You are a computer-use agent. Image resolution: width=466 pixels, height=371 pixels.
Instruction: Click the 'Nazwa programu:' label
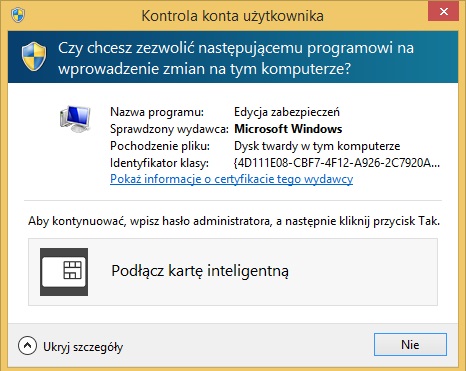pyautogui.click(x=157, y=112)
